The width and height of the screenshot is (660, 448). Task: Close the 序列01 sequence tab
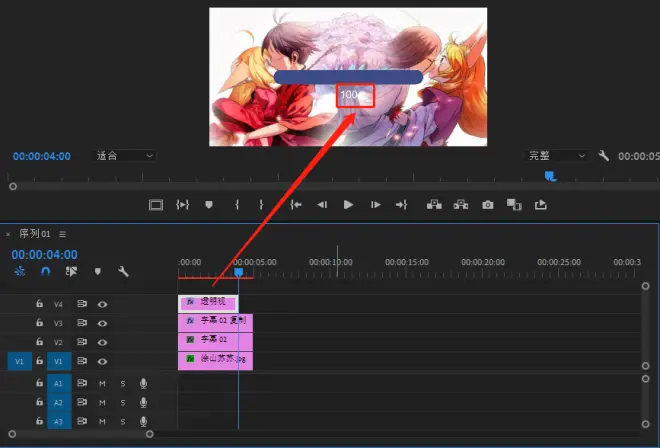coord(8,234)
